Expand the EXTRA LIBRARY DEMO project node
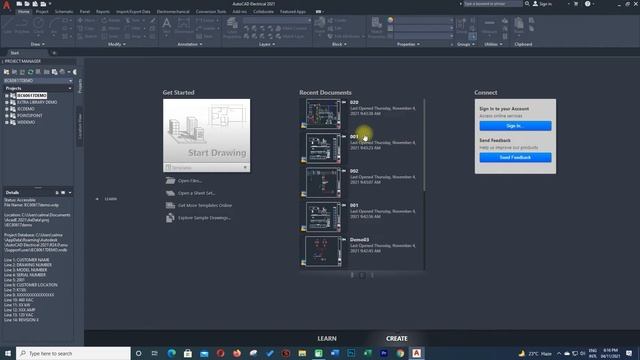Image resolution: width=640 pixels, height=360 pixels. pos(7,102)
